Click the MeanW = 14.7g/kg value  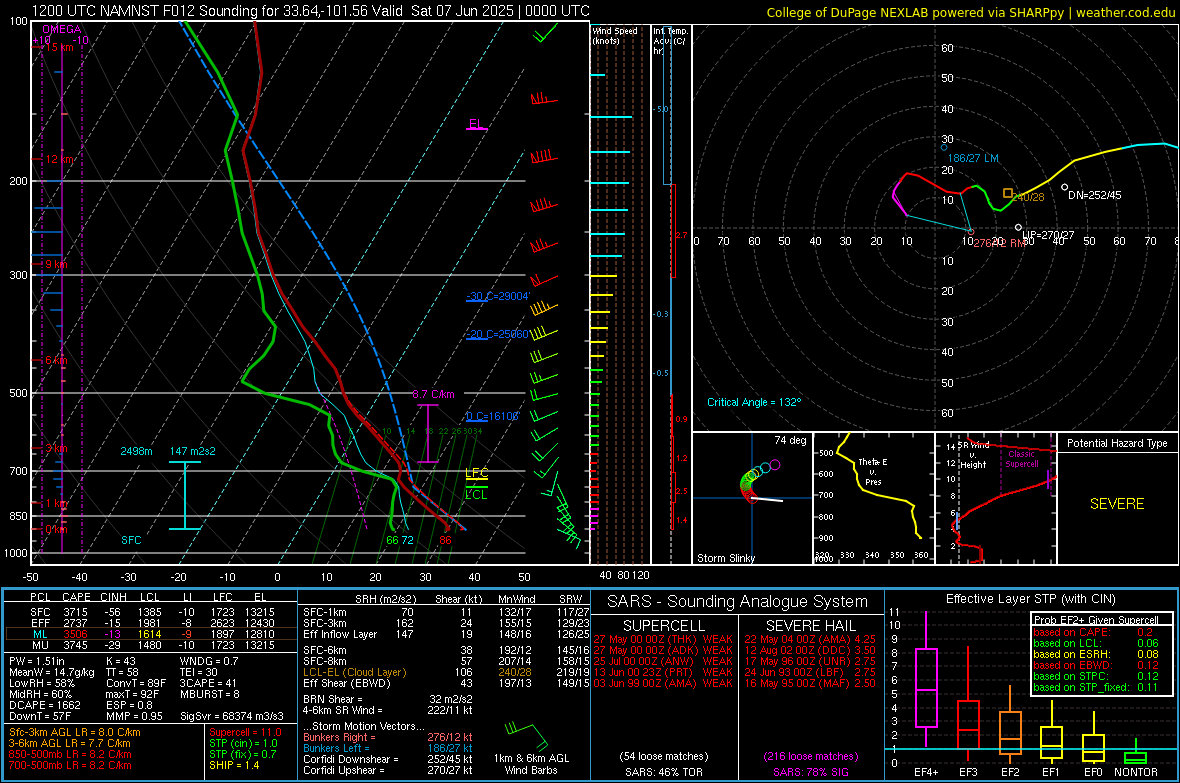click(52, 672)
